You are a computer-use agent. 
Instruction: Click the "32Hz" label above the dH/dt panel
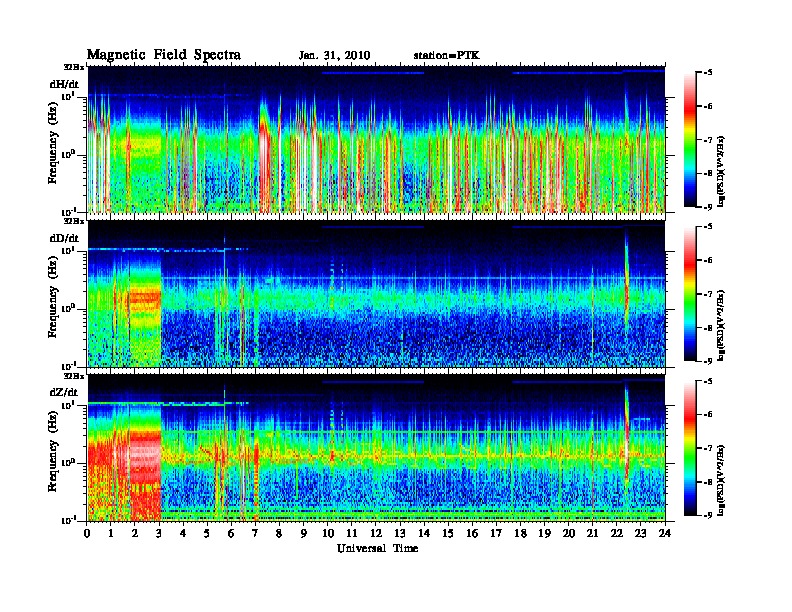click(74, 67)
